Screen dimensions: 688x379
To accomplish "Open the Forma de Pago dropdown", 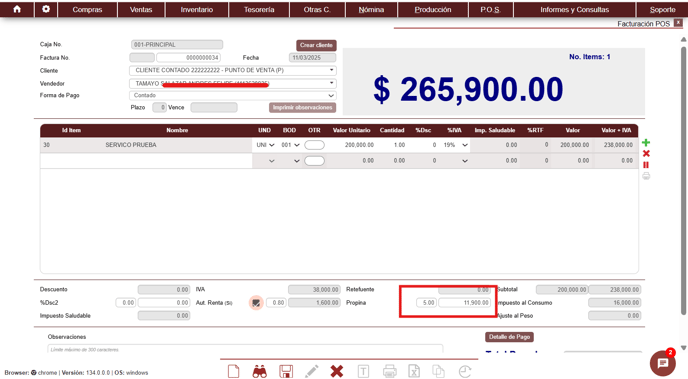I will [x=233, y=95].
